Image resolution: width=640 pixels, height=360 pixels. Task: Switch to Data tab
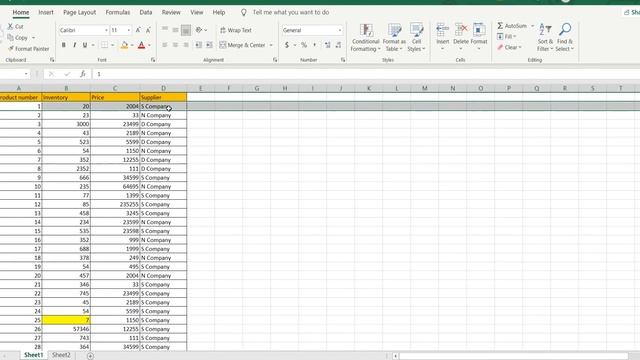pos(146,12)
